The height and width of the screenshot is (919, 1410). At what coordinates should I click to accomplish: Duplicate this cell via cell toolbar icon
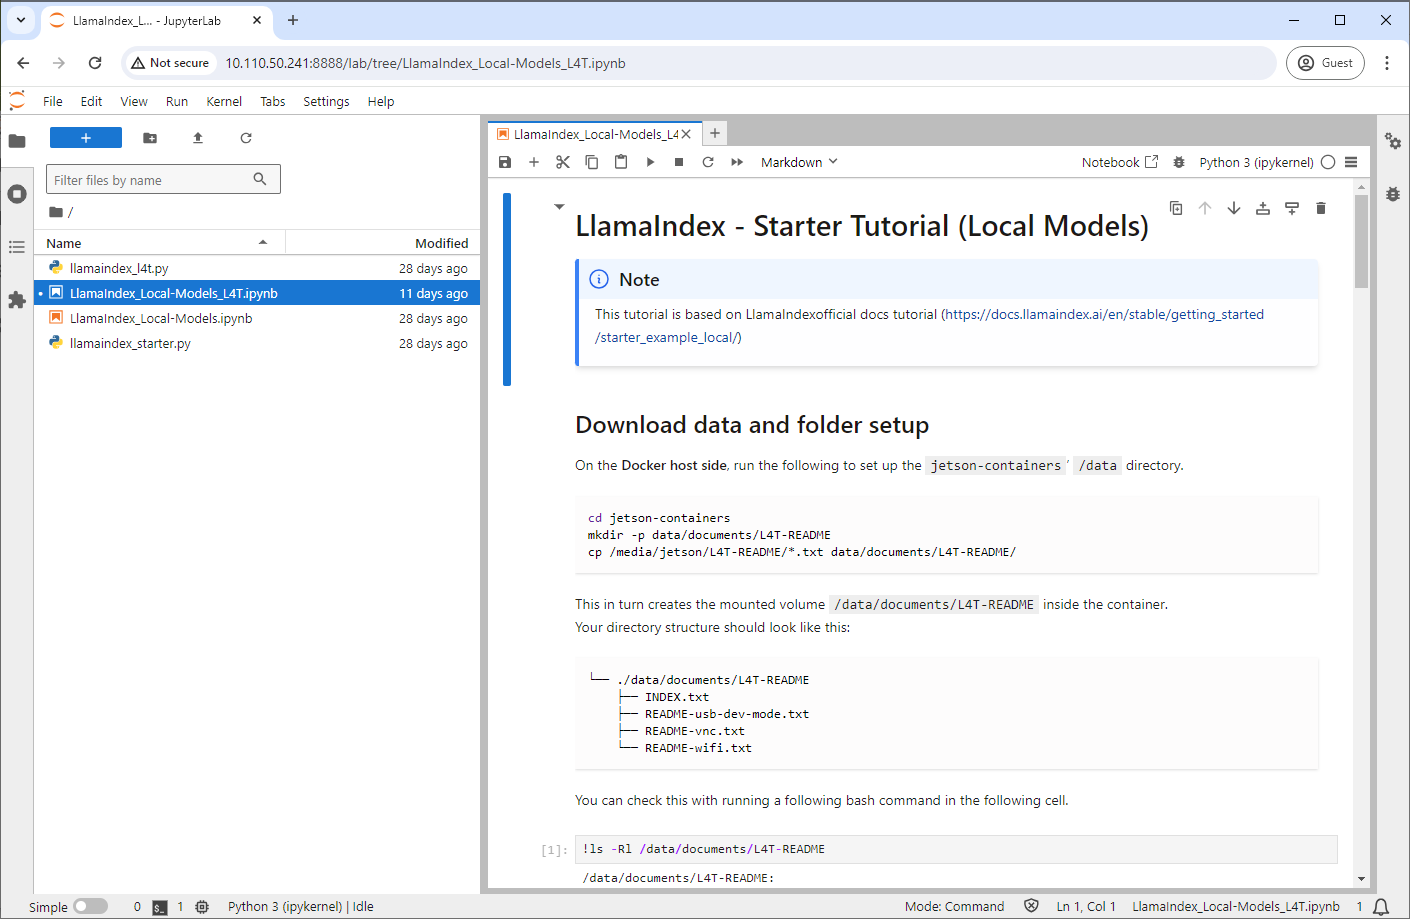[x=1176, y=208]
